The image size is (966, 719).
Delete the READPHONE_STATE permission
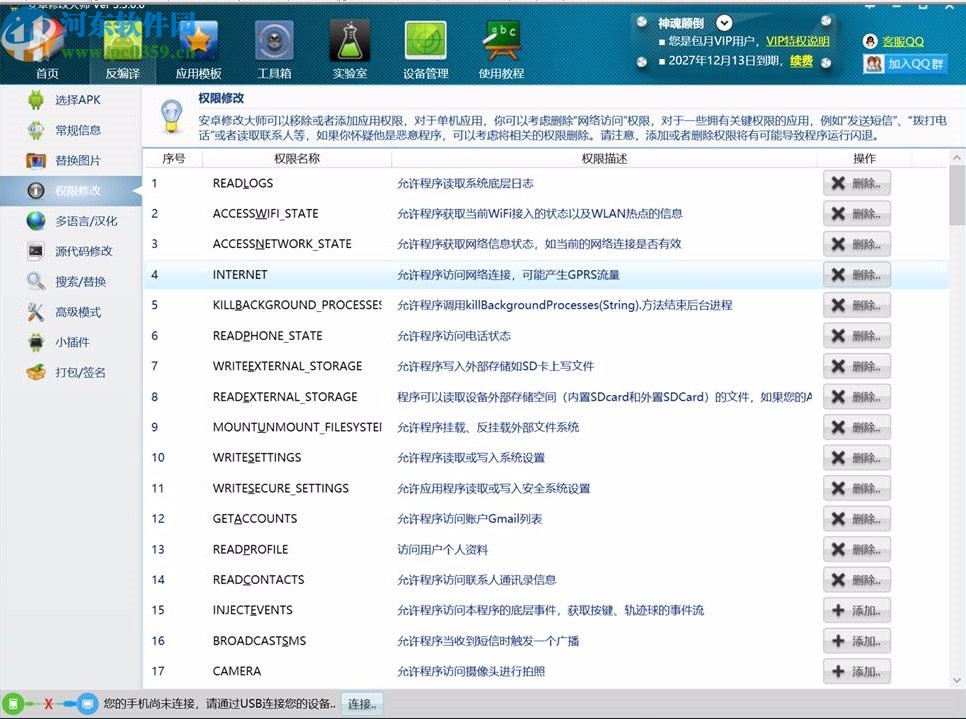(x=857, y=336)
